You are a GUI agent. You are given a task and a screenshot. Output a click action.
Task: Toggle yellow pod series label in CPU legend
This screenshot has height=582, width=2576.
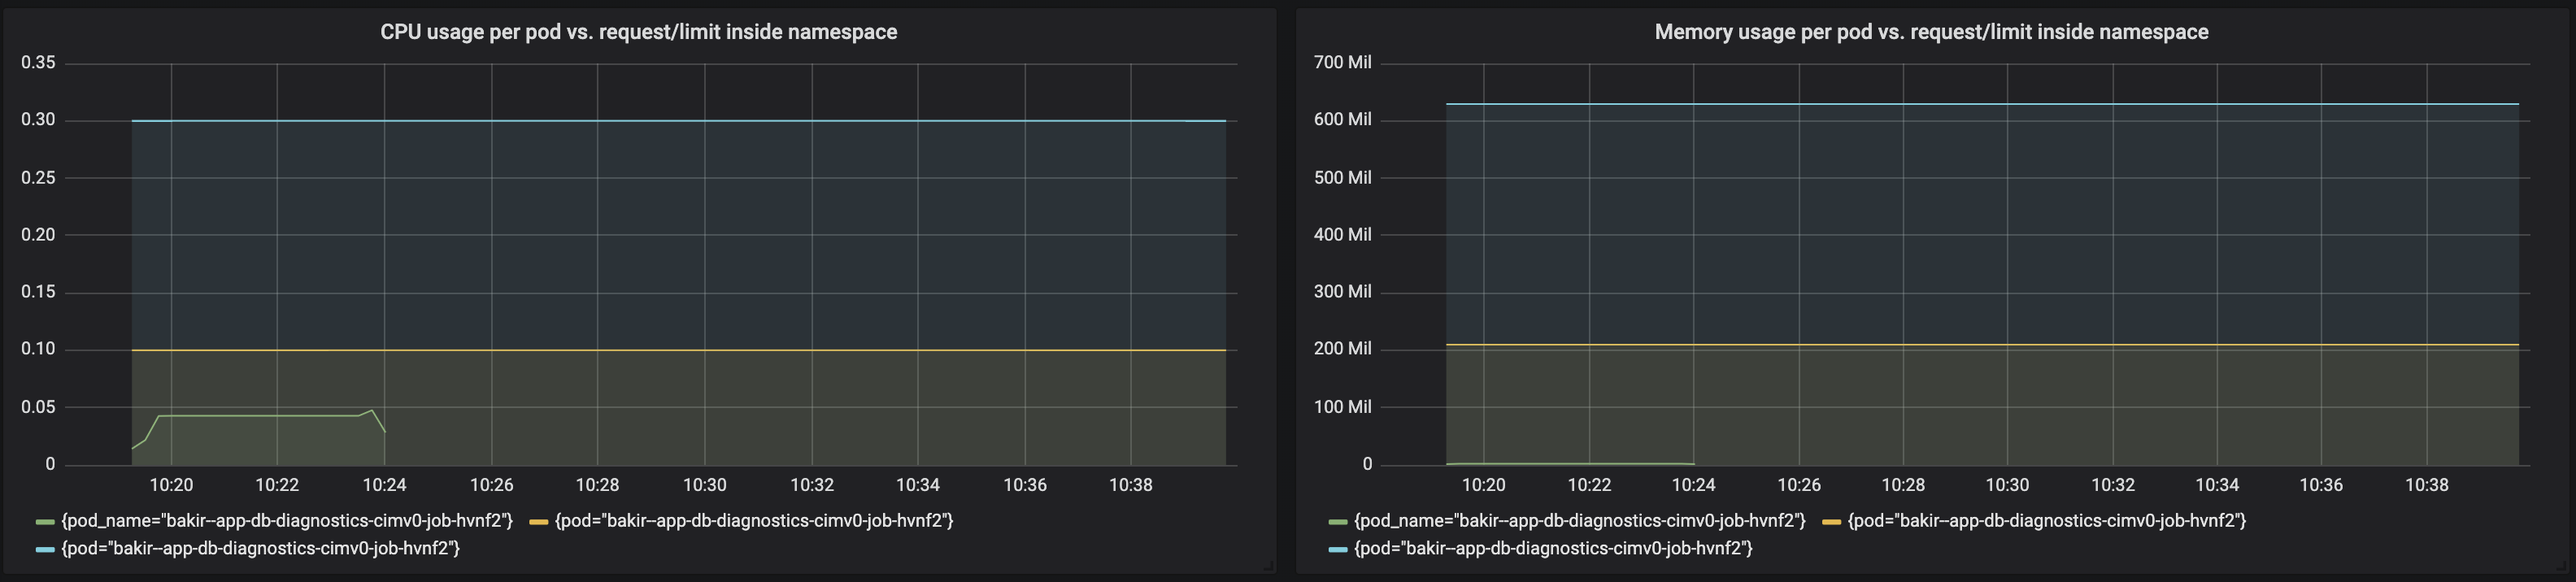click(x=754, y=521)
